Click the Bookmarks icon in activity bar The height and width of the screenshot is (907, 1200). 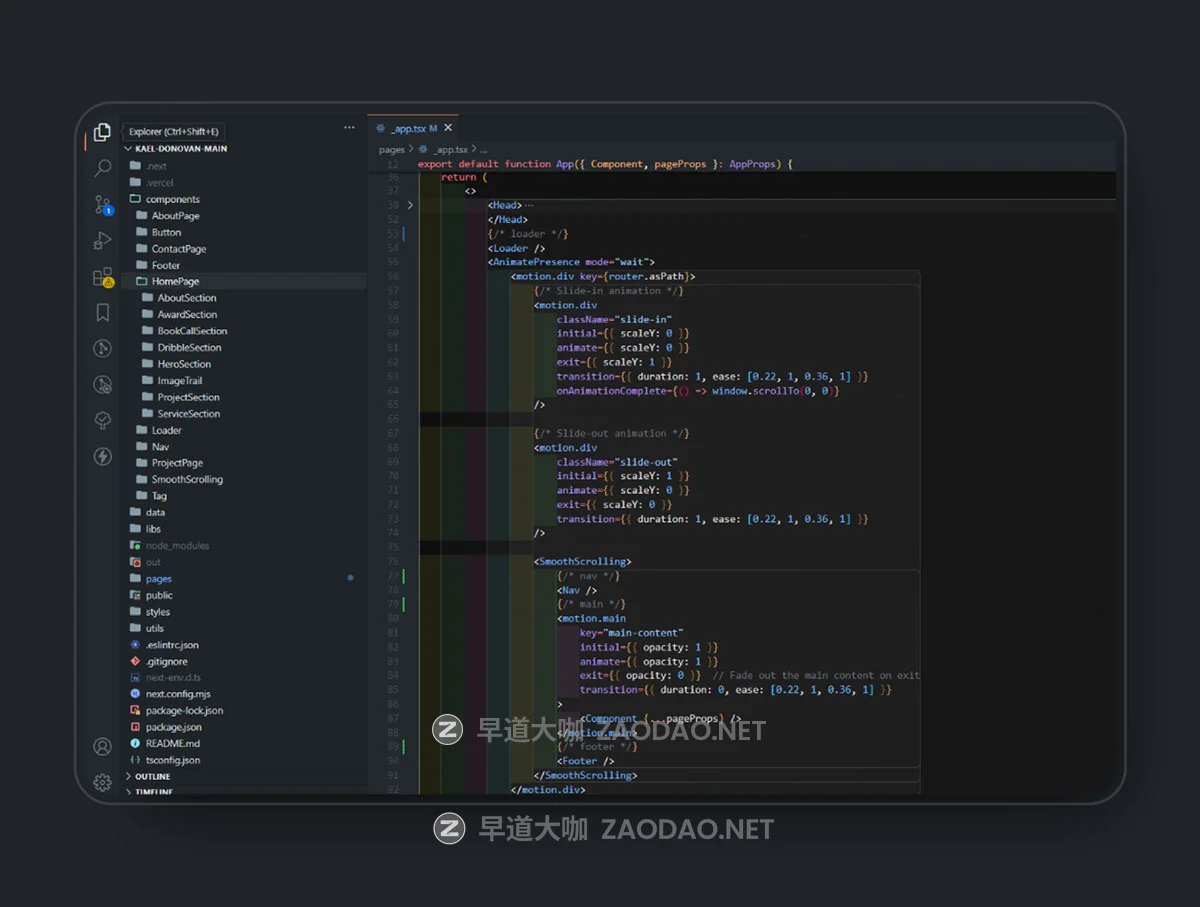pos(102,313)
